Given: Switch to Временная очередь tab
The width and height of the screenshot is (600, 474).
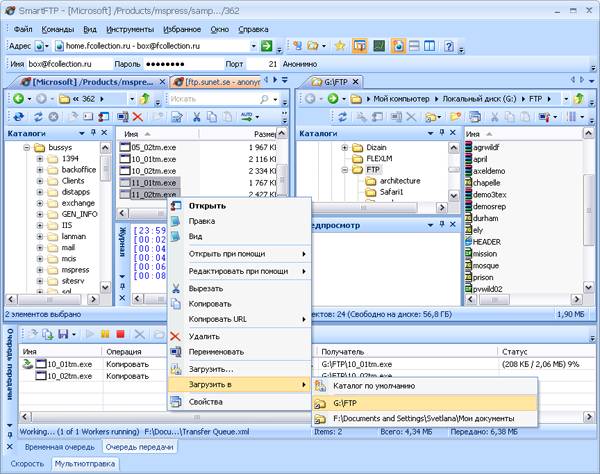Looking at the screenshot, I should coord(60,447).
